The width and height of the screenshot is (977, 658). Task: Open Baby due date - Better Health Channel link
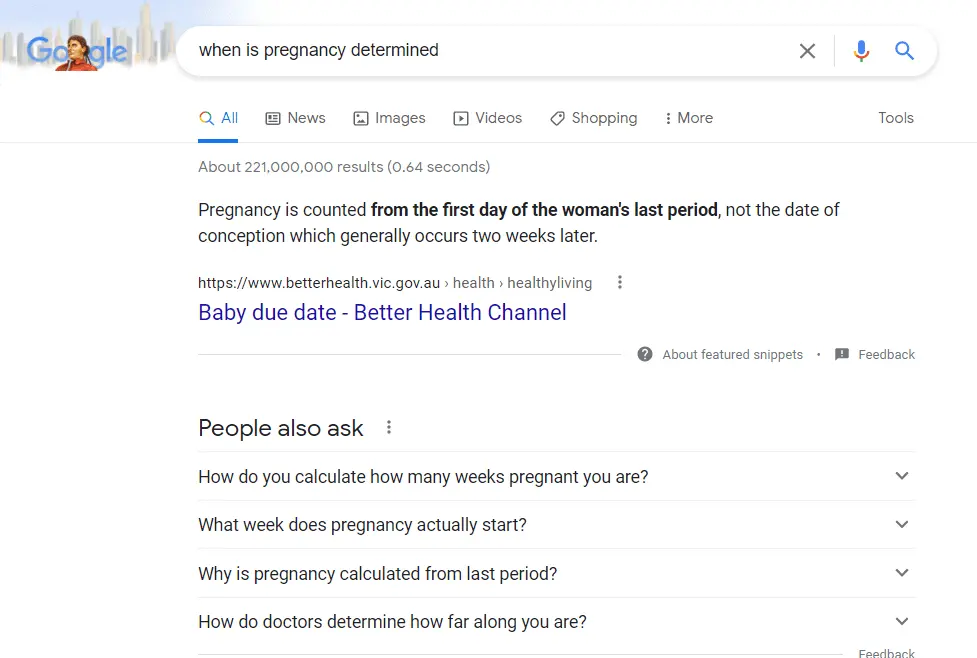coord(382,312)
